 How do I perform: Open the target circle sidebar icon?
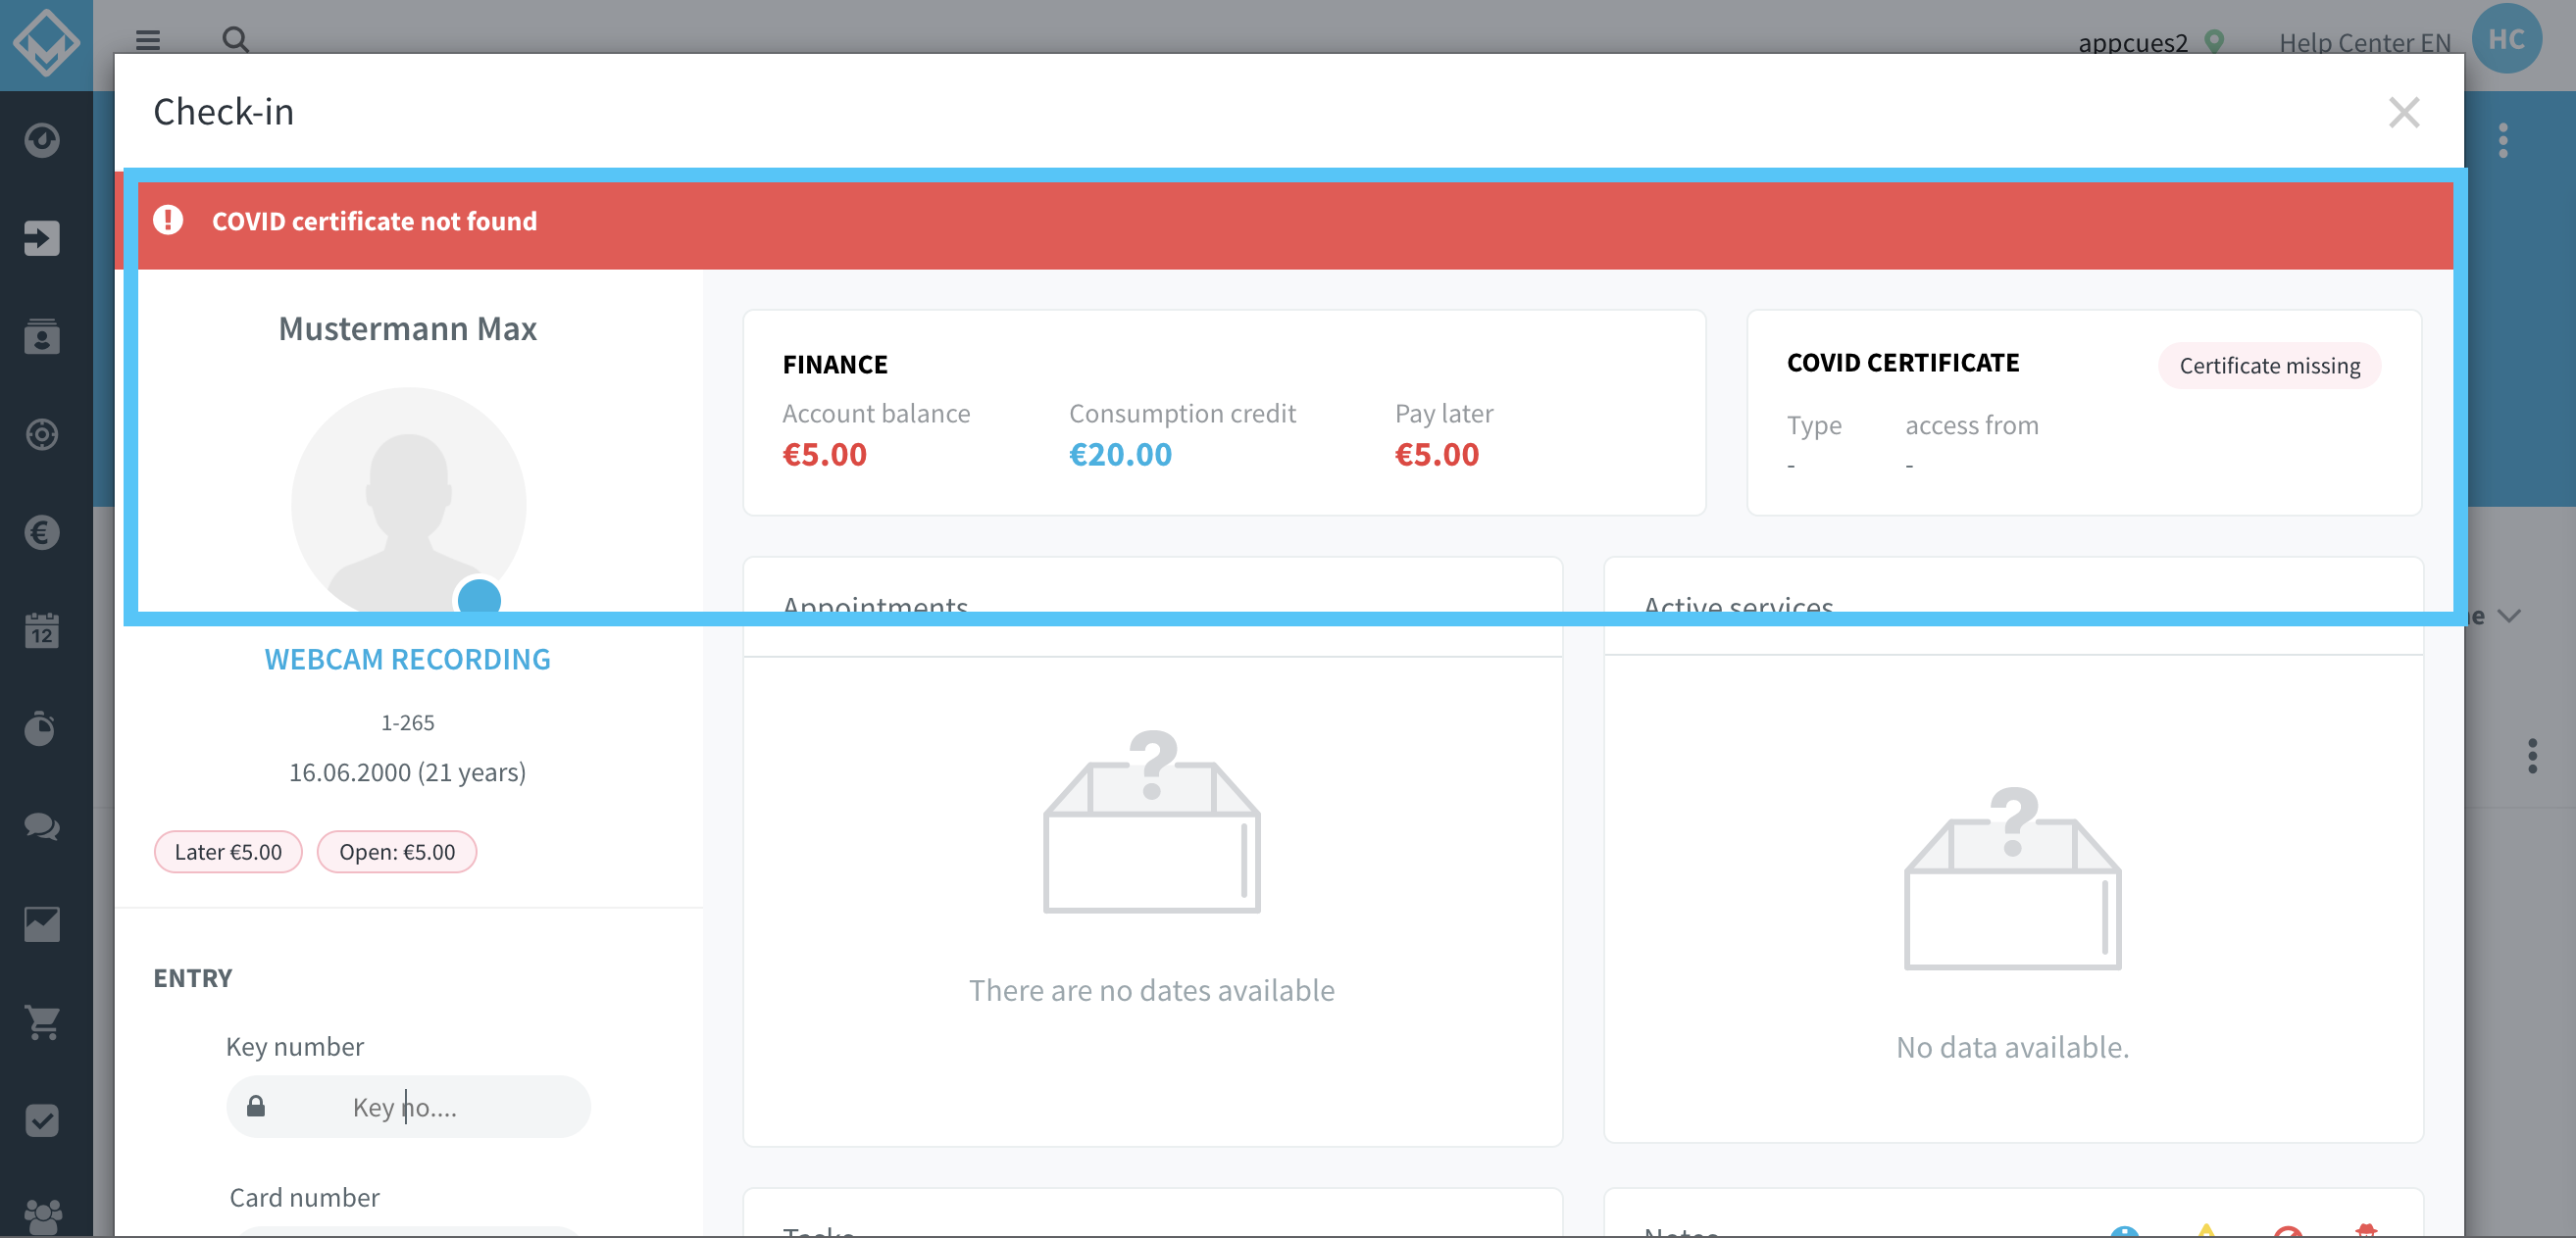coord(42,434)
